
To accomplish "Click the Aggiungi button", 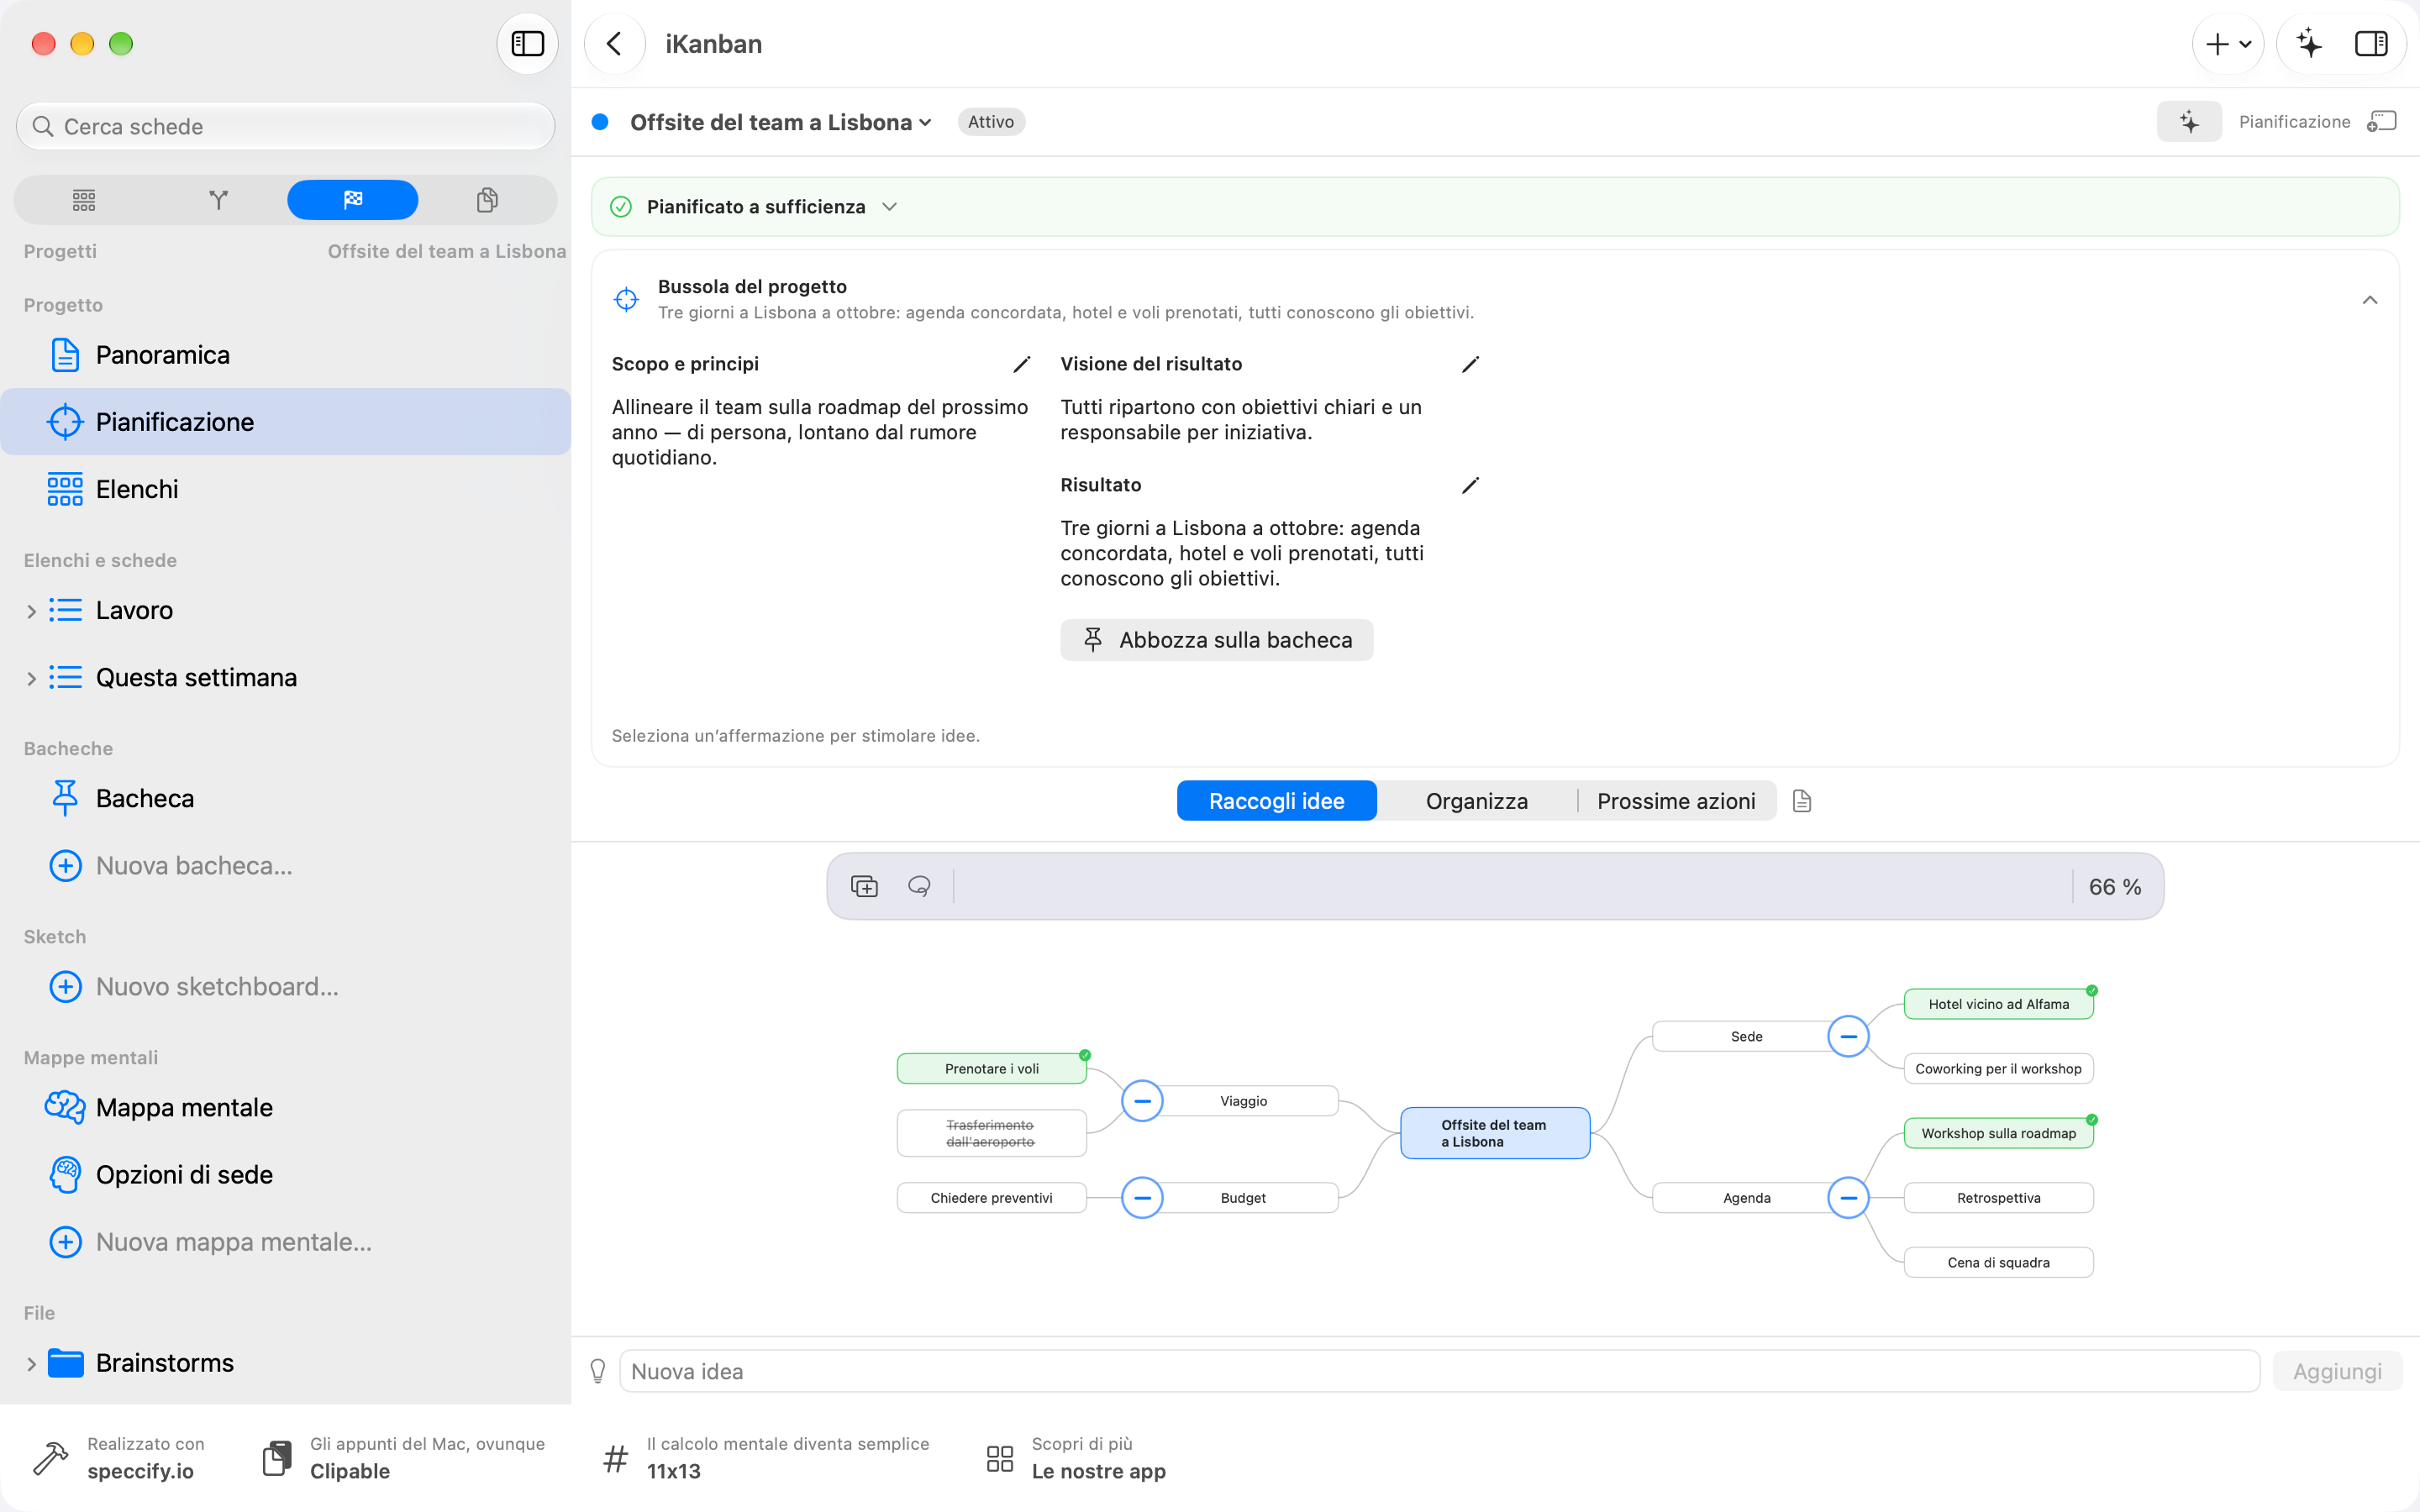I will point(2337,1371).
